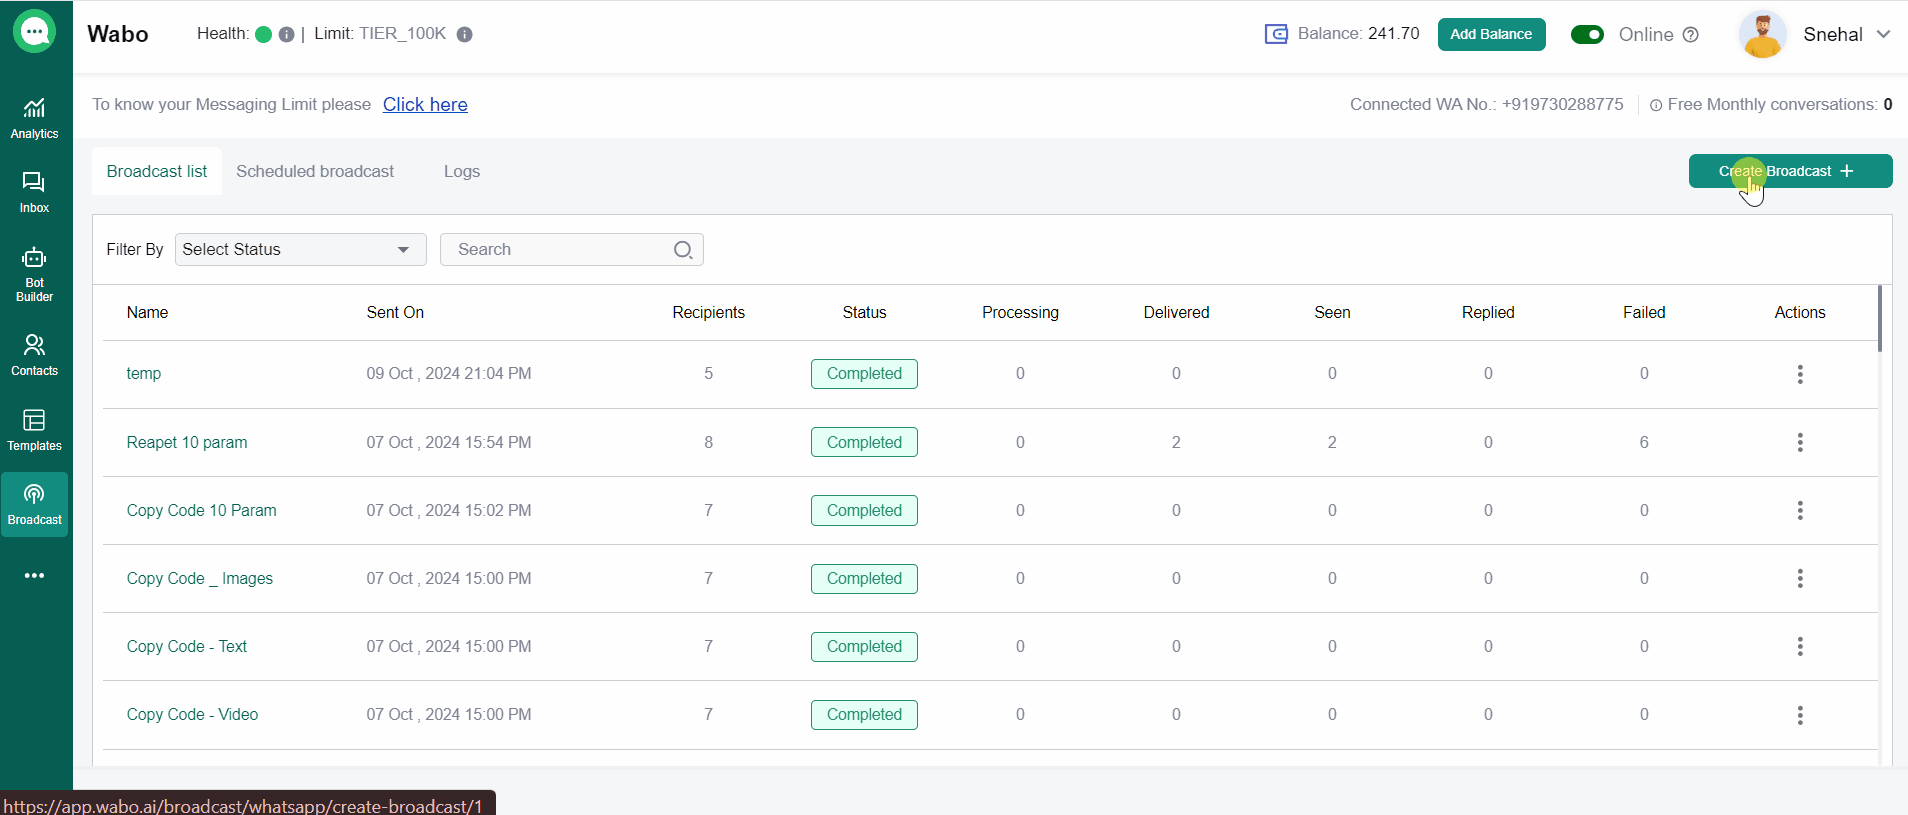Click the broadcast table vertical scrollbar
This screenshot has width=1908, height=815.
1880,320
